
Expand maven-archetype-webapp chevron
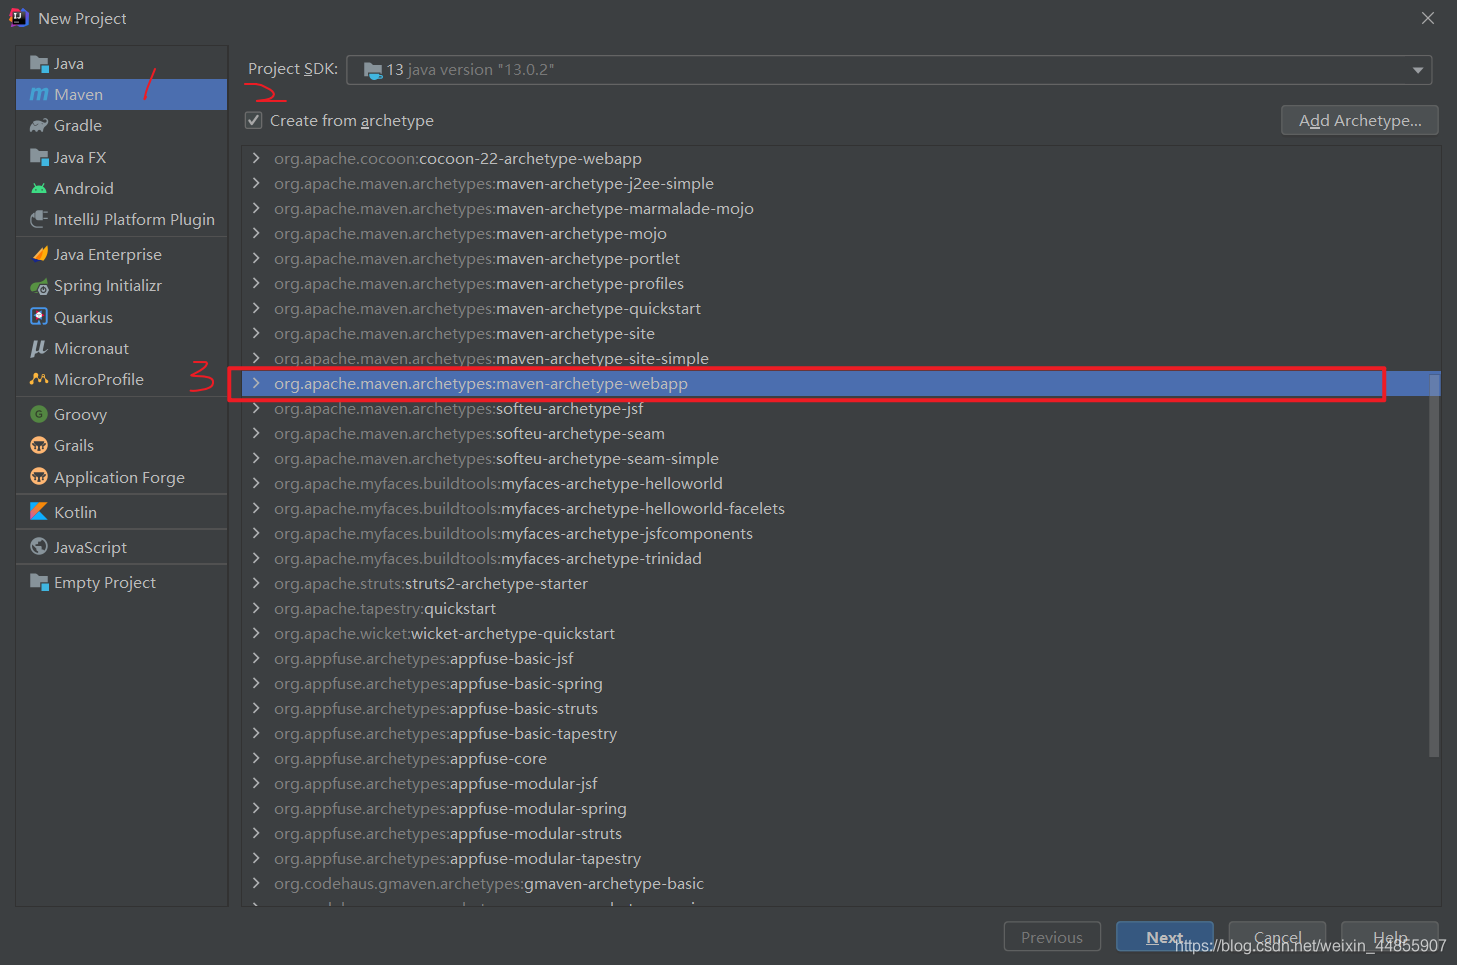point(256,383)
